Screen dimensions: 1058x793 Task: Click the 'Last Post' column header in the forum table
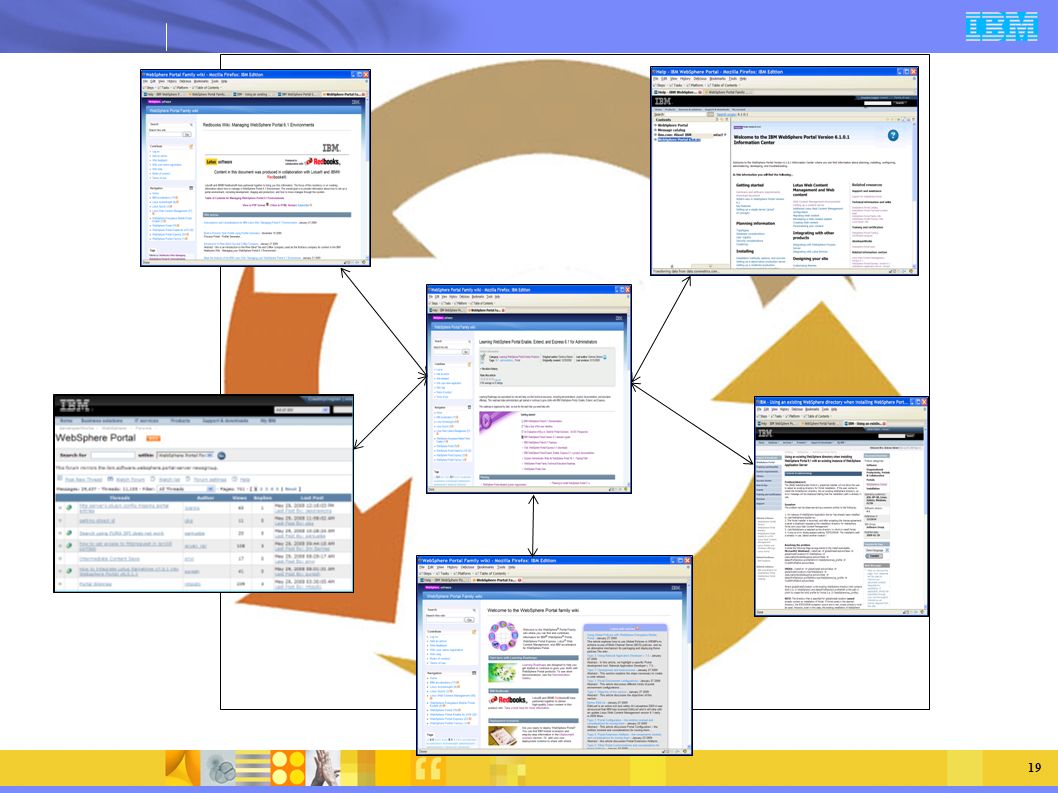click(x=312, y=498)
